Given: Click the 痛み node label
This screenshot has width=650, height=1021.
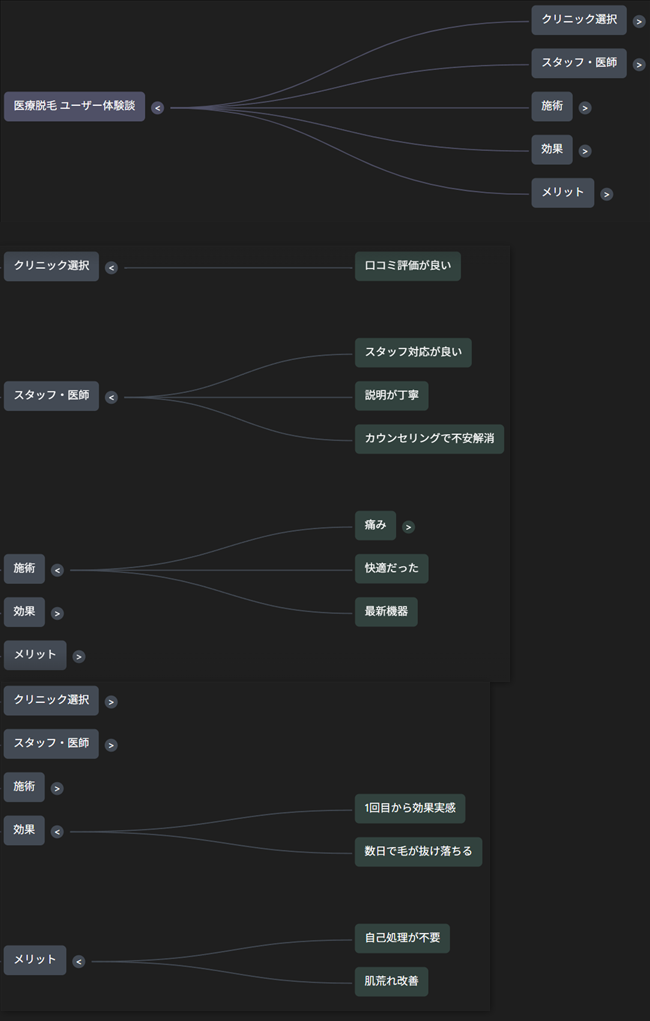Looking at the screenshot, I should tap(375, 526).
